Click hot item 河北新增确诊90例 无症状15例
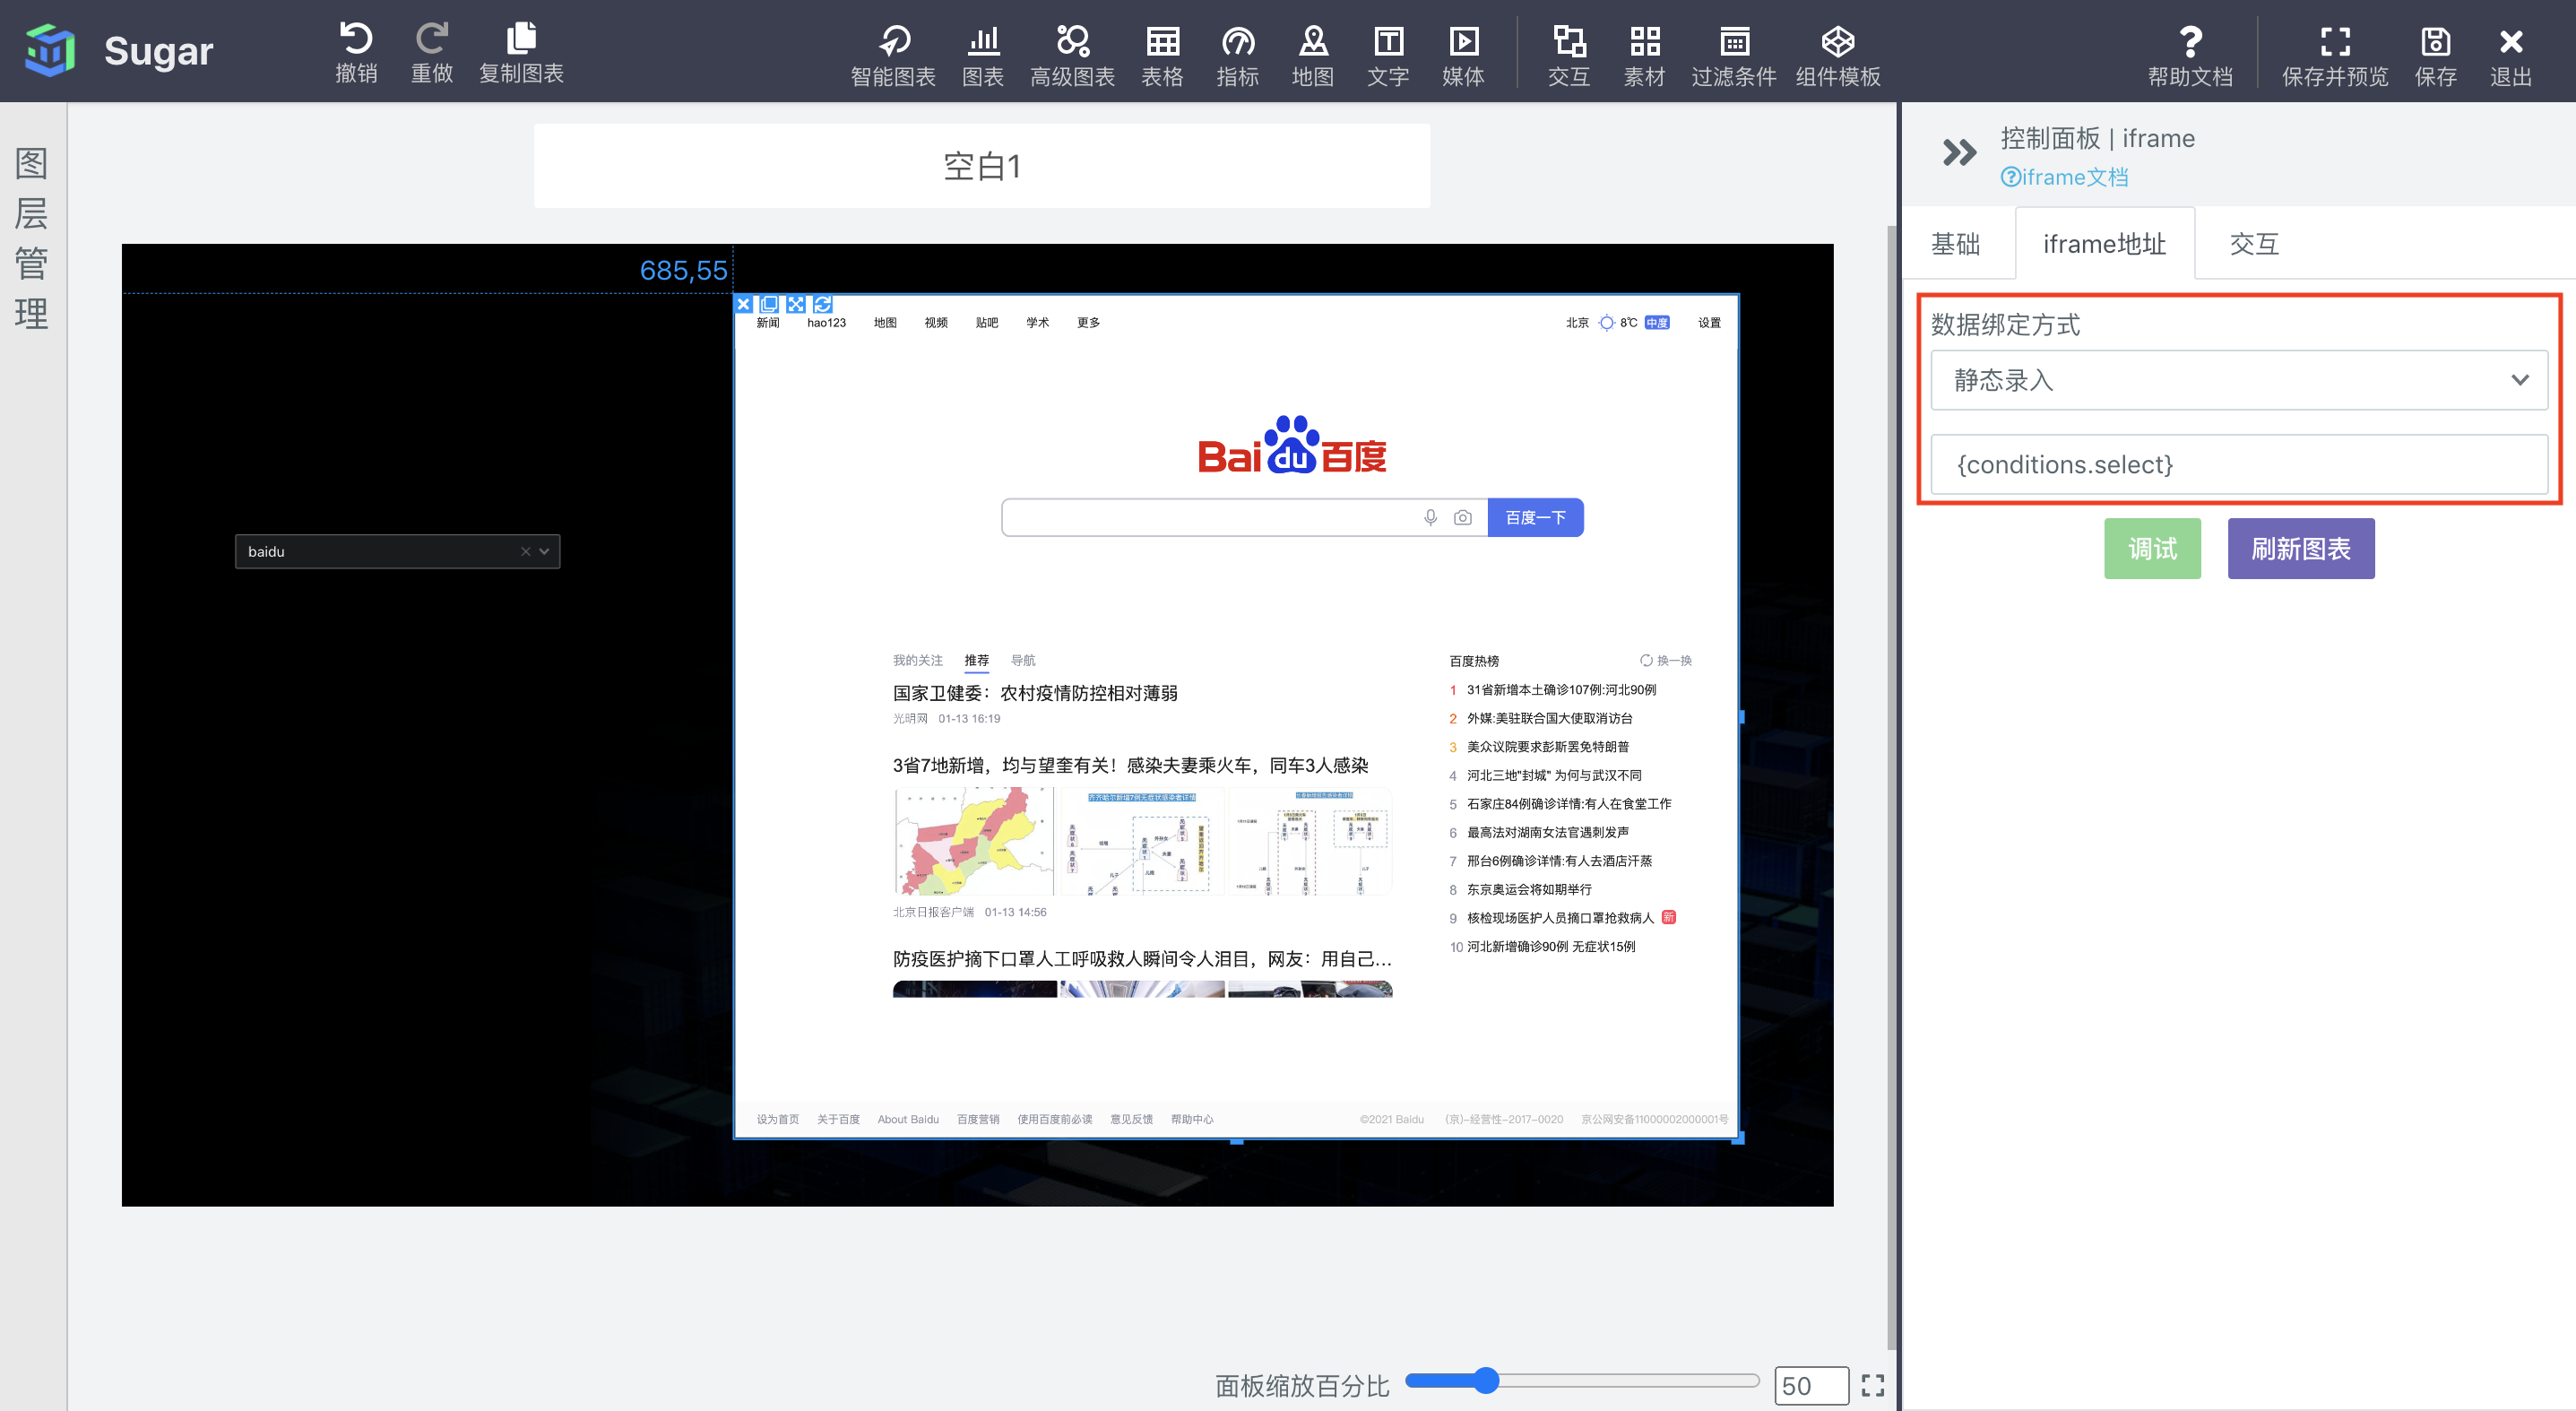Screen dimensions: 2576x1411 pos(1551,946)
